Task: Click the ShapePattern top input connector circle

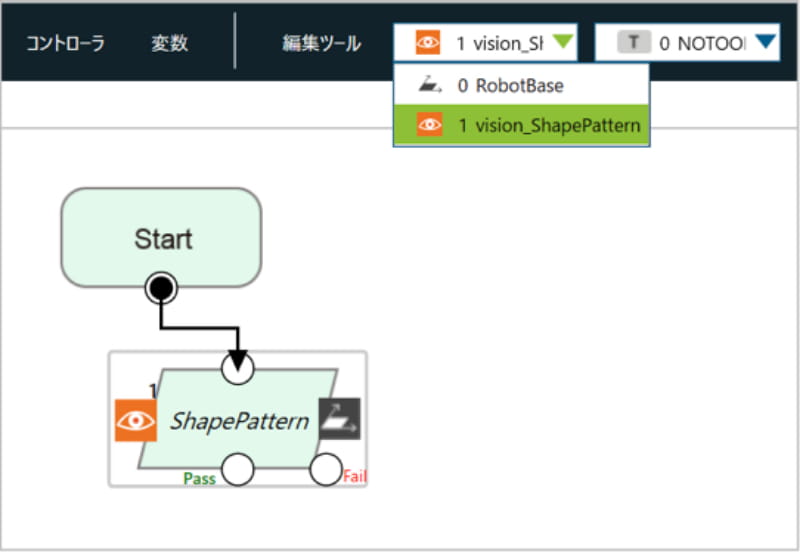Action: [237, 367]
